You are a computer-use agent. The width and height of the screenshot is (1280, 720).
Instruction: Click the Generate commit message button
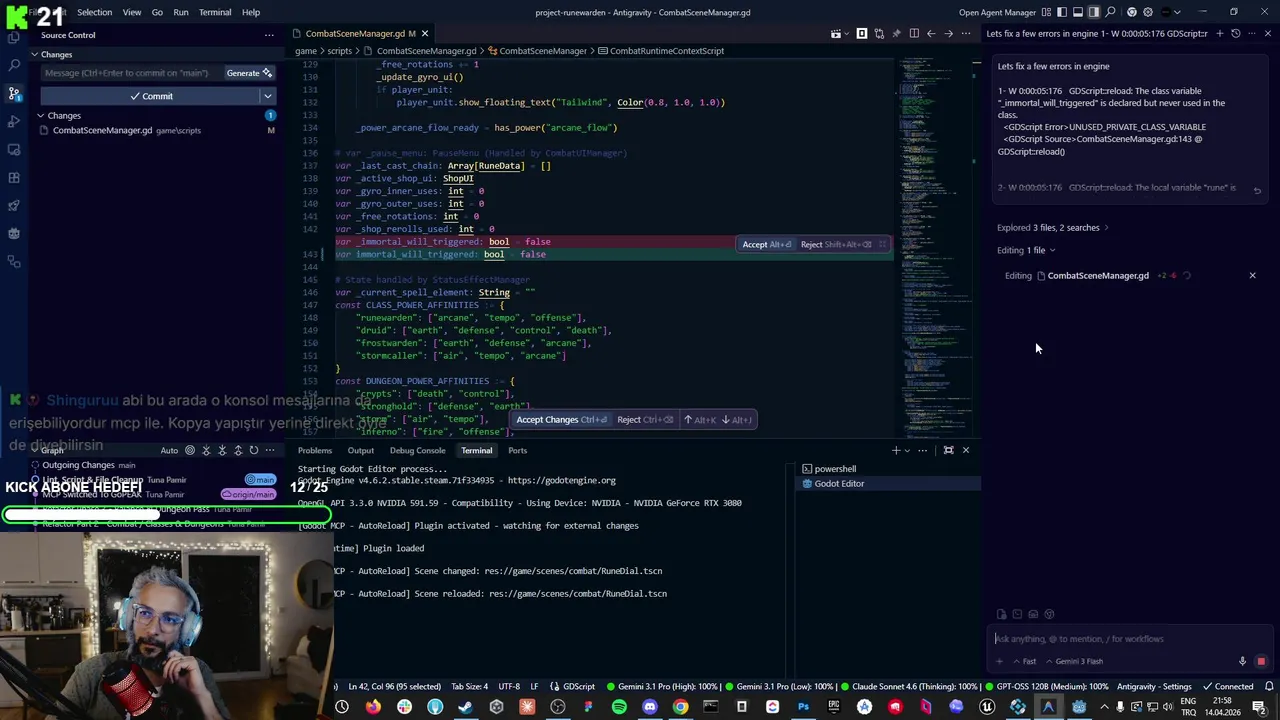click(249, 73)
